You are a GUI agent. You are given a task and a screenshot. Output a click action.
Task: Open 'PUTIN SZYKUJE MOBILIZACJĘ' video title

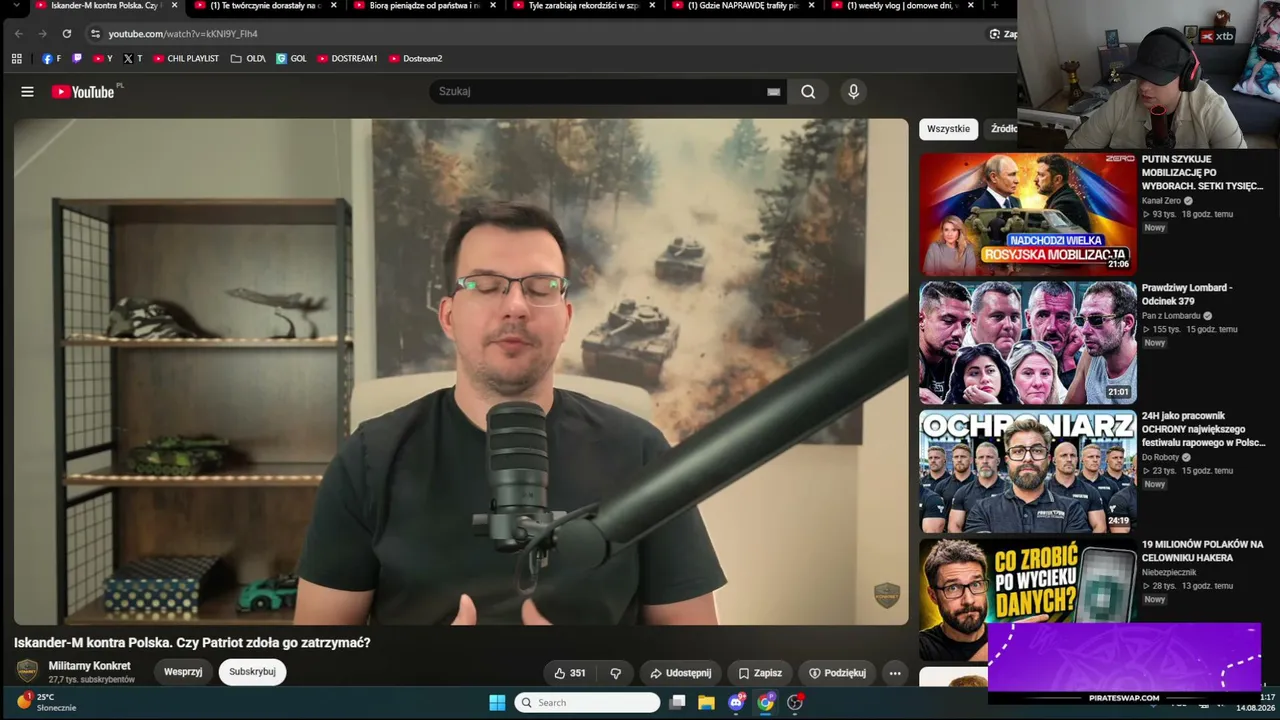click(x=1203, y=173)
